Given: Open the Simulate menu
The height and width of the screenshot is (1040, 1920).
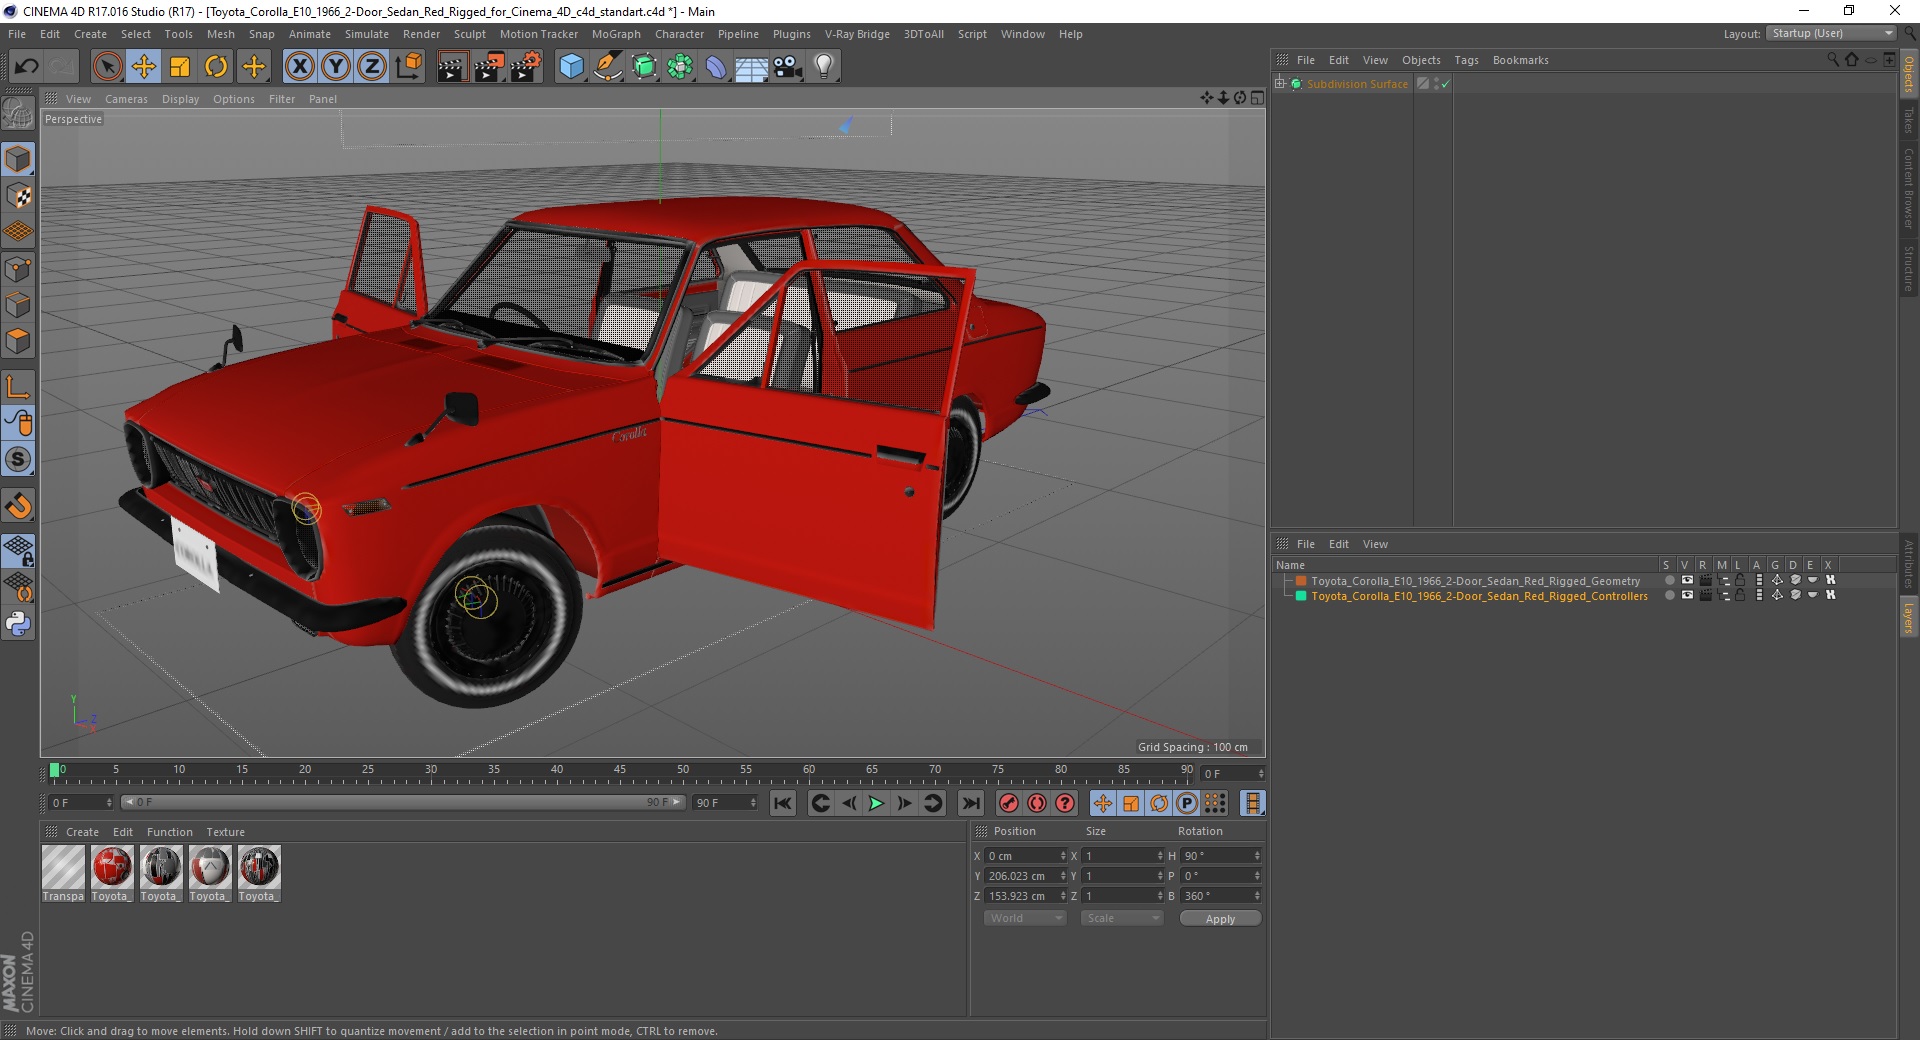Looking at the screenshot, I should [367, 34].
